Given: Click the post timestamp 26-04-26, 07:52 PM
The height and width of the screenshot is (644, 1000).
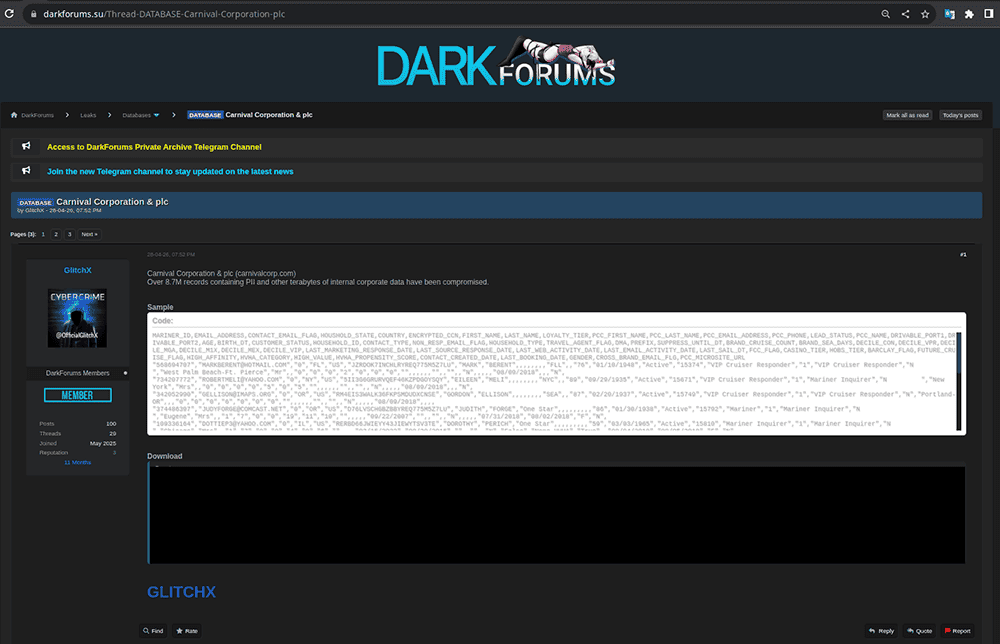Looking at the screenshot, I should [171, 254].
